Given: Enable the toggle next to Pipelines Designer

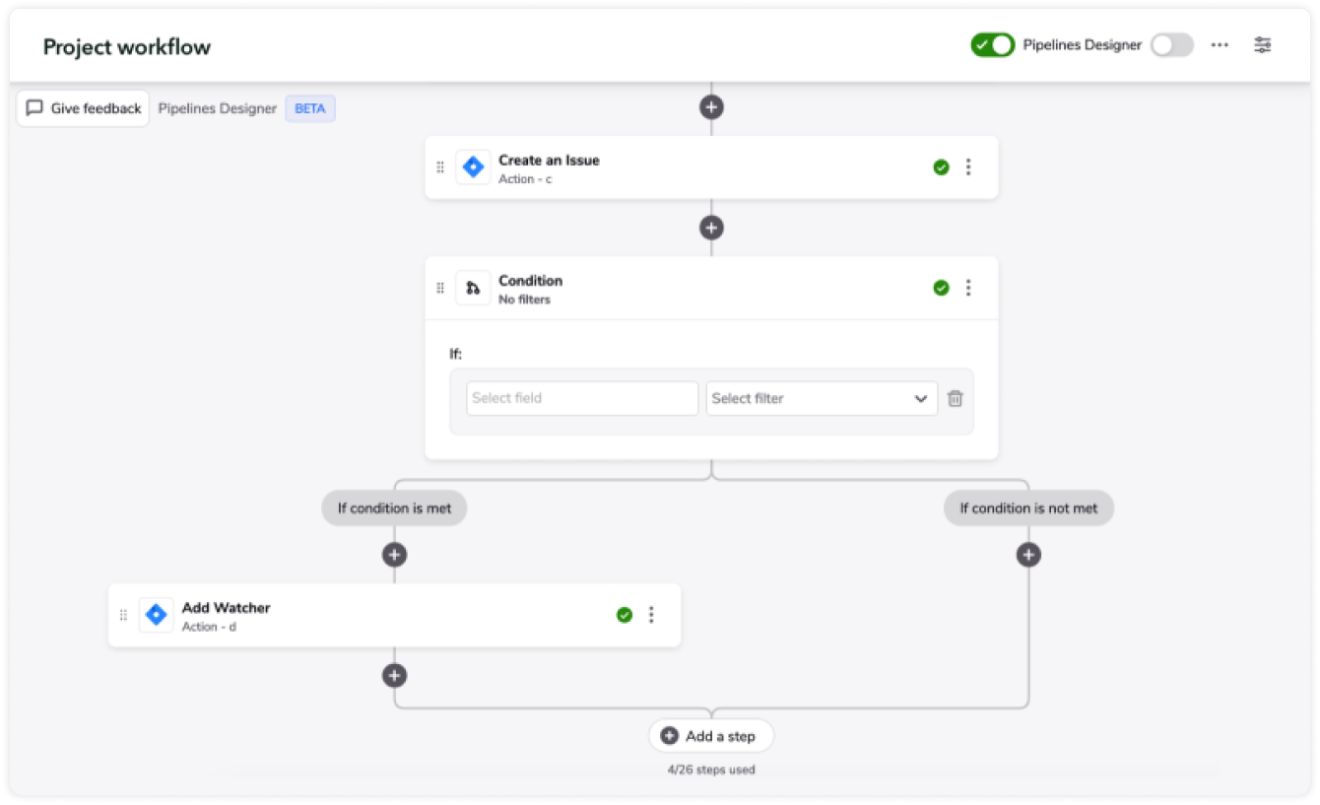Looking at the screenshot, I should (x=1172, y=44).
